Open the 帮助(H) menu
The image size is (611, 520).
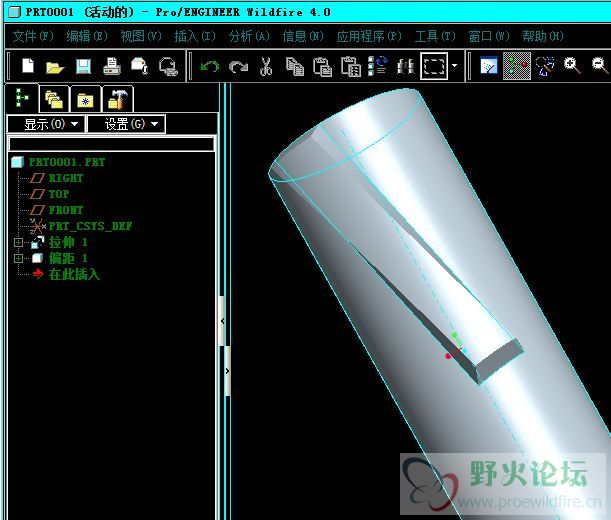[x=543, y=36]
